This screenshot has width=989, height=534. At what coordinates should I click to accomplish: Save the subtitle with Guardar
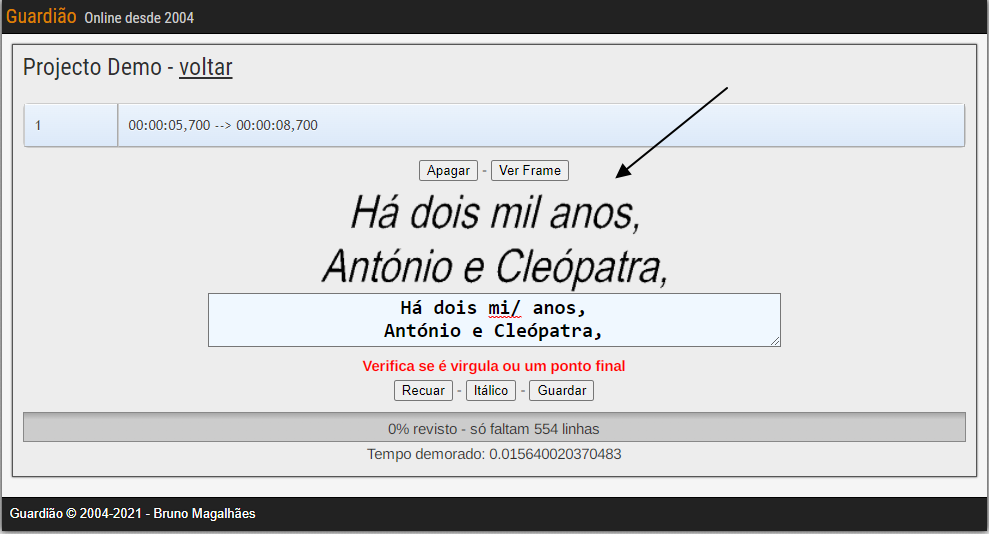point(561,391)
